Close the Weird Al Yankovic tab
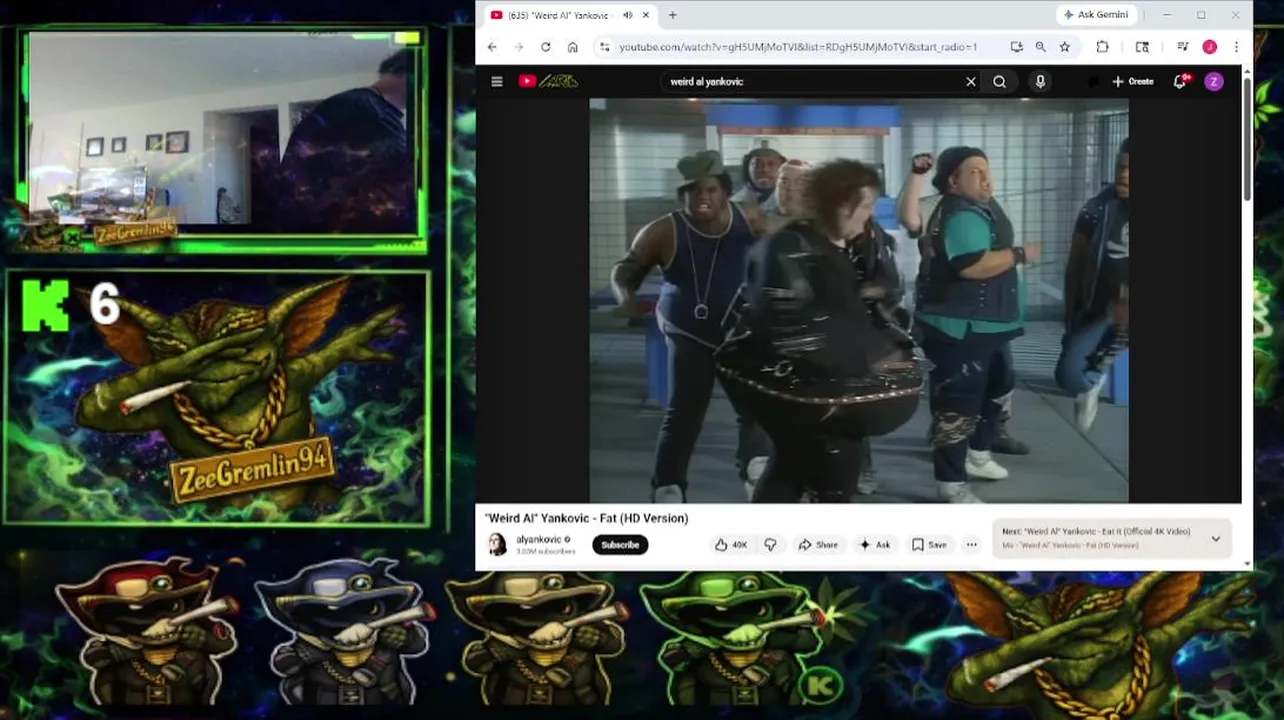The width and height of the screenshot is (1284, 720). [x=646, y=15]
